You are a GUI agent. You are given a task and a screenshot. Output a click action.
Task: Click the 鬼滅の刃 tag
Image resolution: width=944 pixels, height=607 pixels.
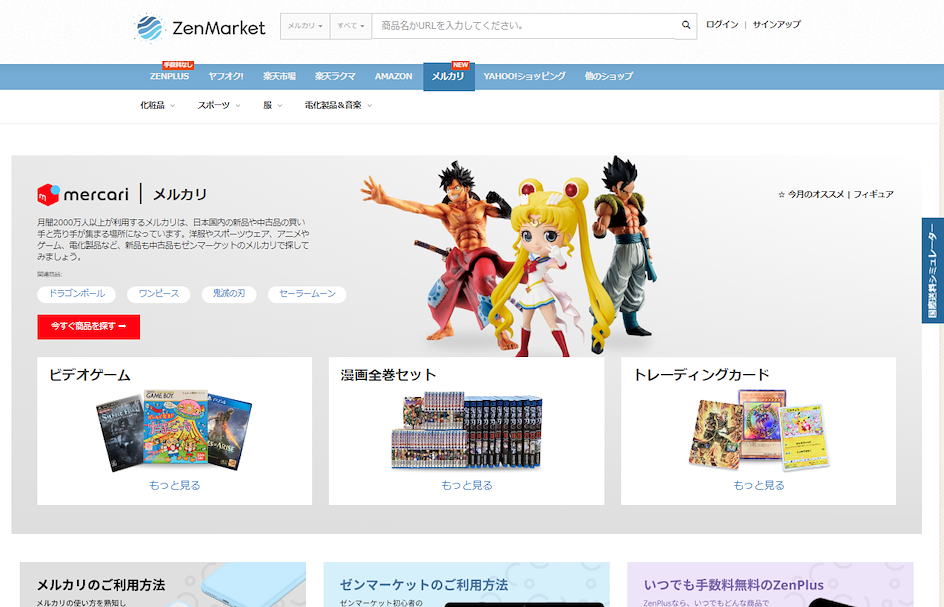coord(229,294)
